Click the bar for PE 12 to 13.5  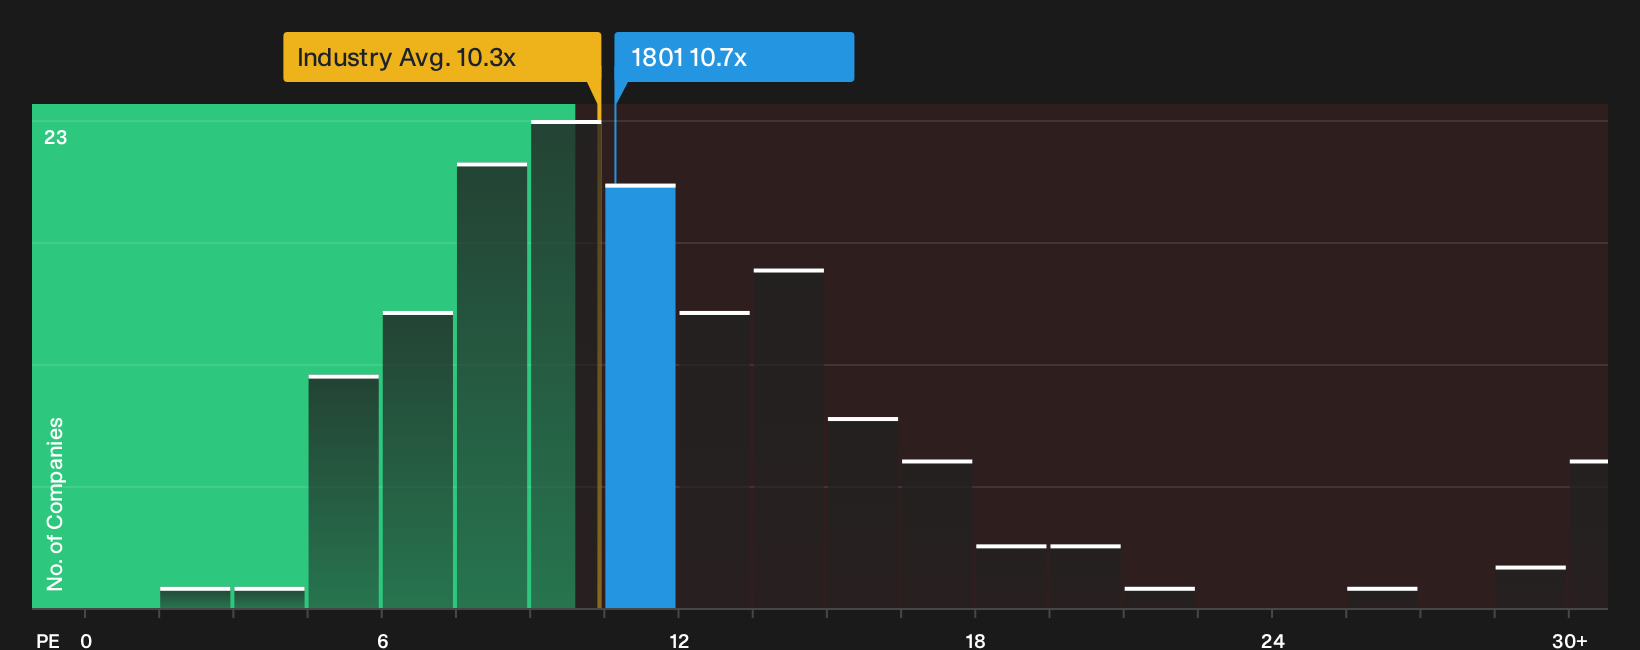[714, 460]
